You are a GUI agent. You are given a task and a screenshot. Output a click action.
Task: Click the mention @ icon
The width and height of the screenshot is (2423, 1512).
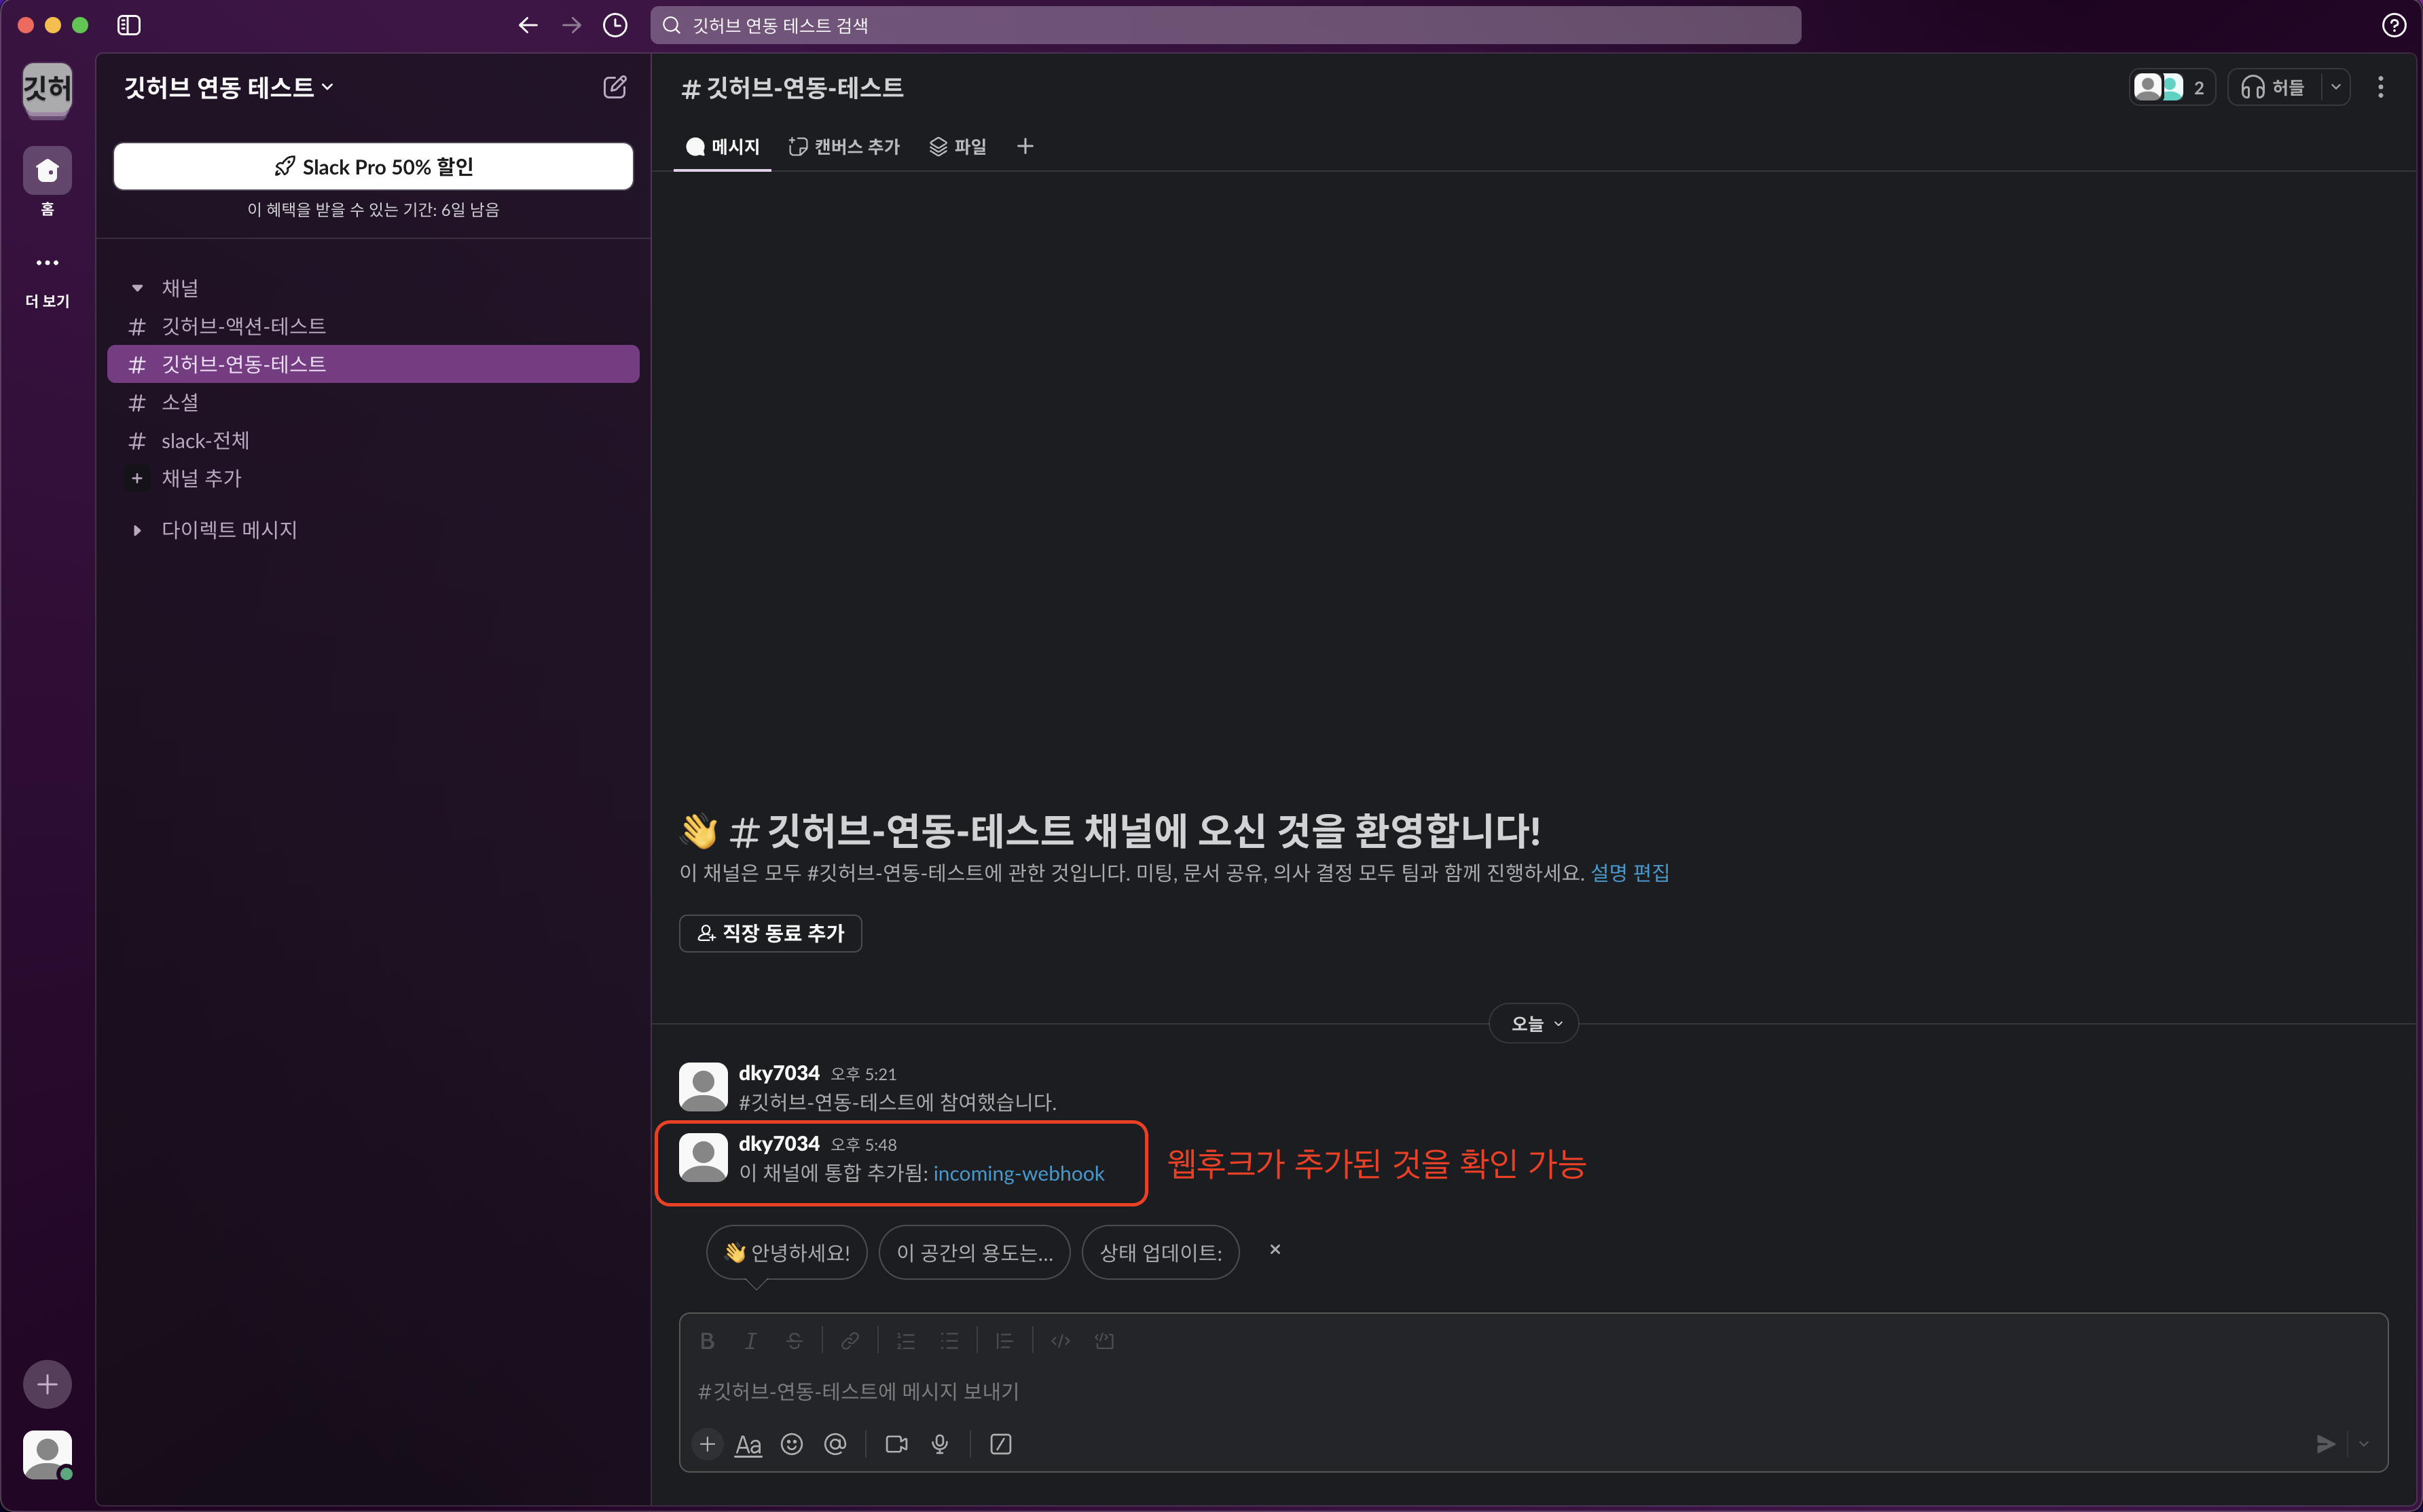835,1444
